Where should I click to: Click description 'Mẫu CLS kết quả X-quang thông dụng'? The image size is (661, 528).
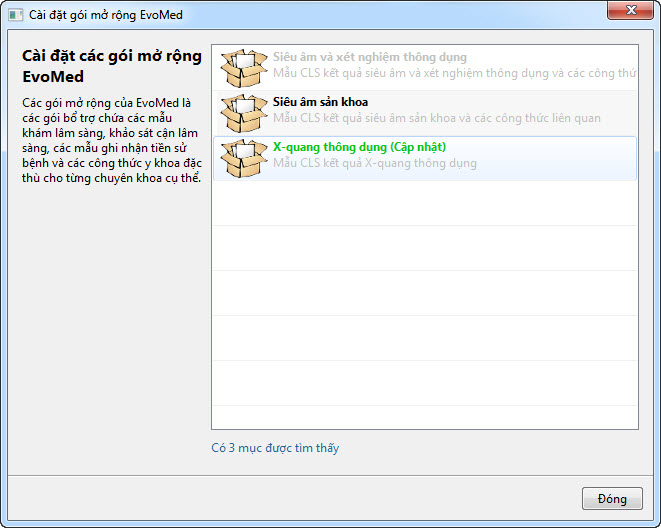375,163
